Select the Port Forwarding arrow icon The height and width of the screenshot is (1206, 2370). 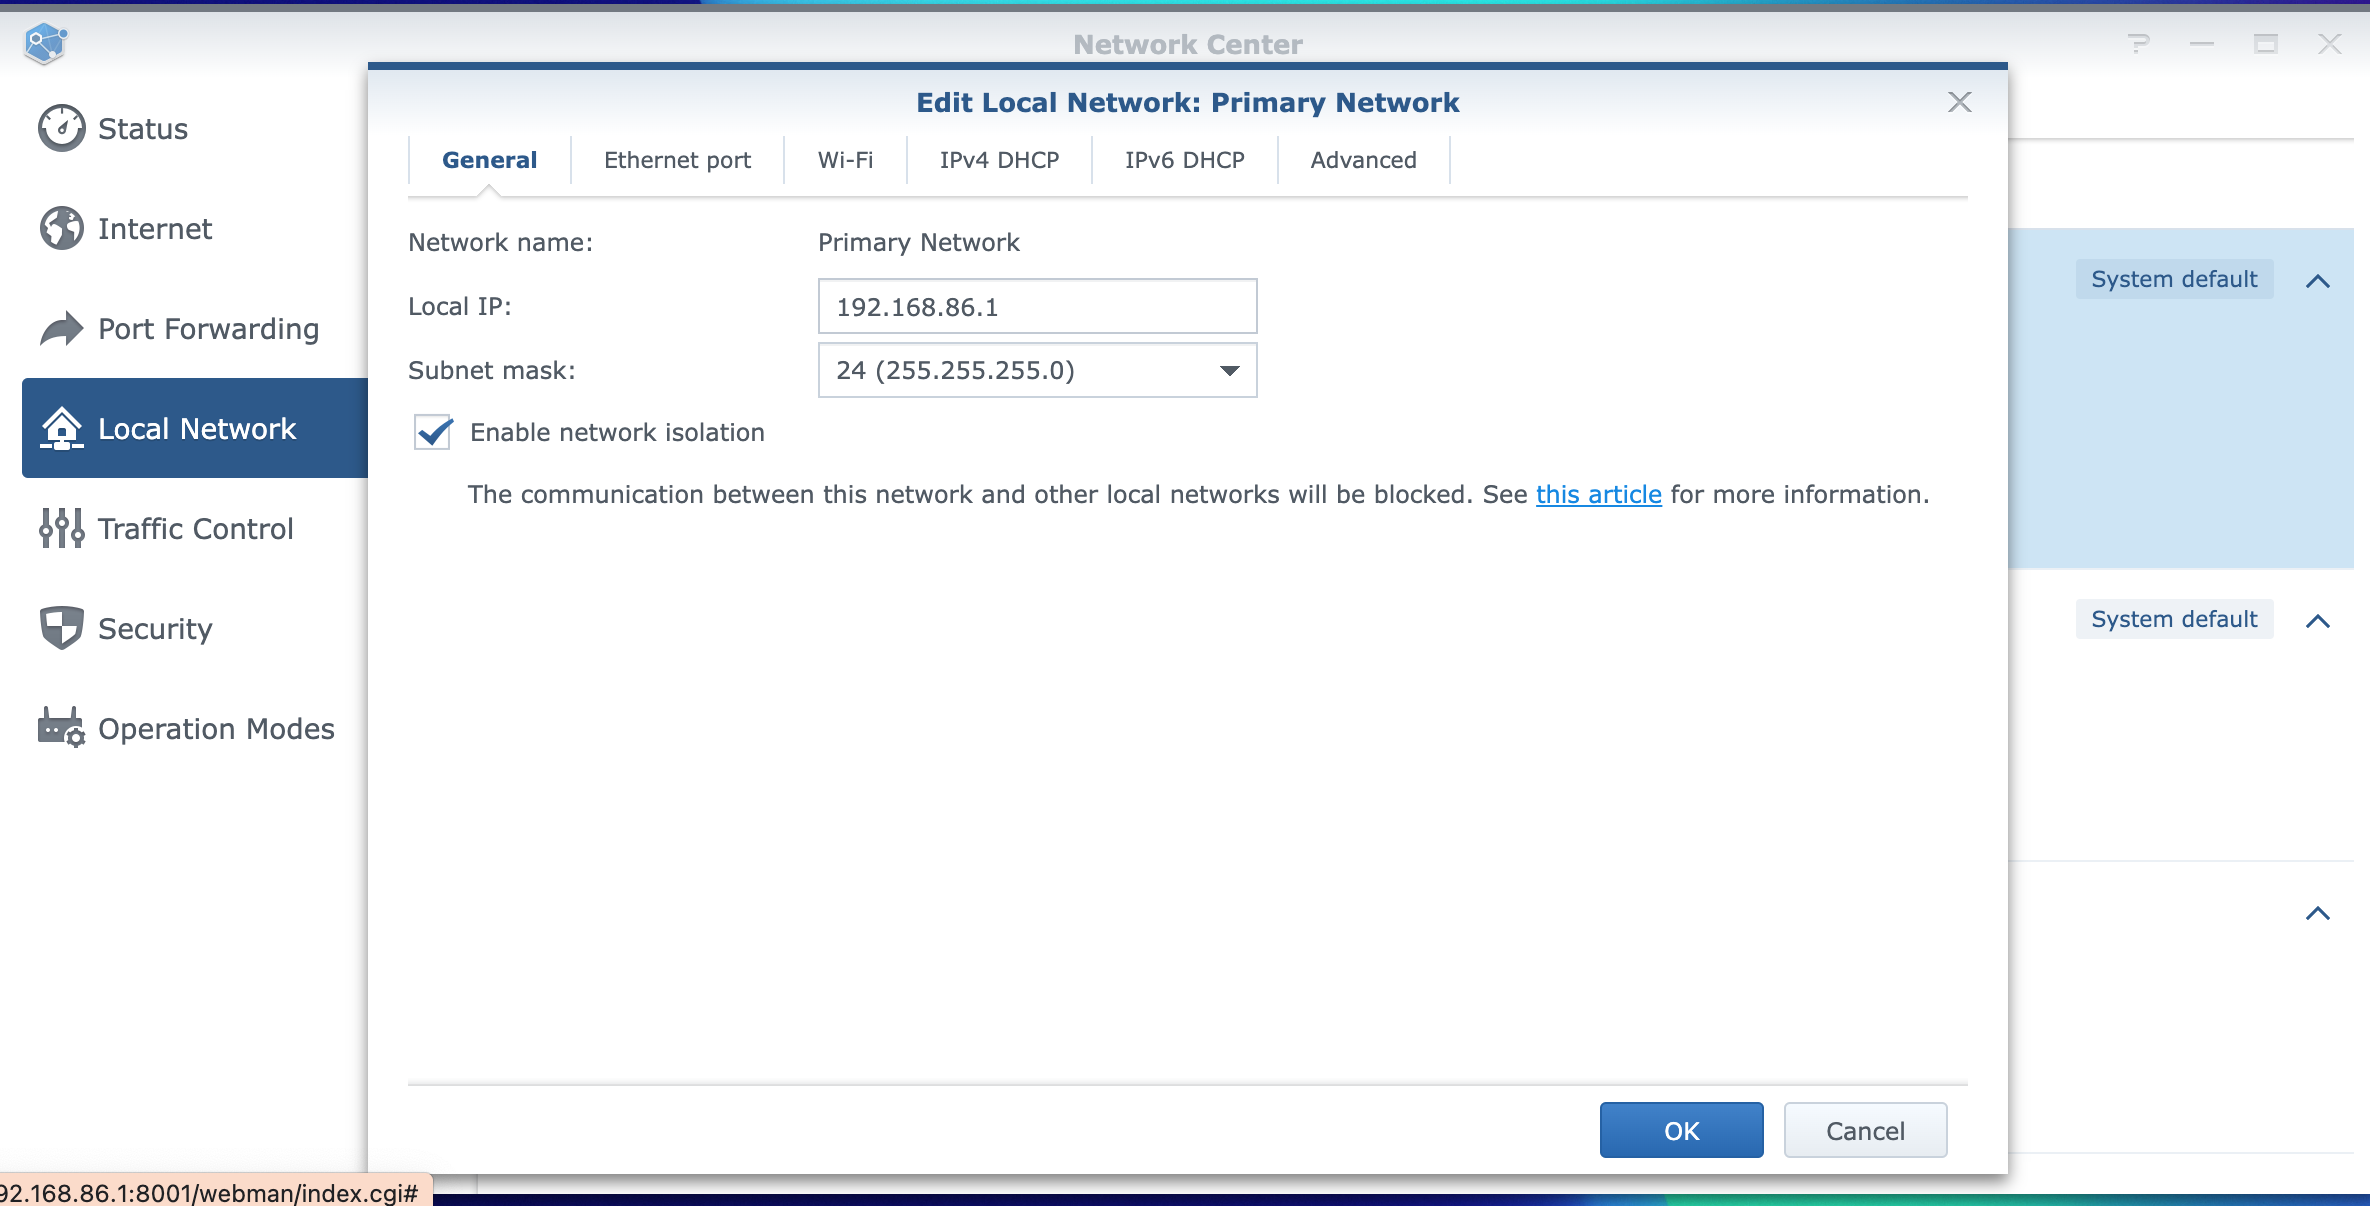[62, 328]
